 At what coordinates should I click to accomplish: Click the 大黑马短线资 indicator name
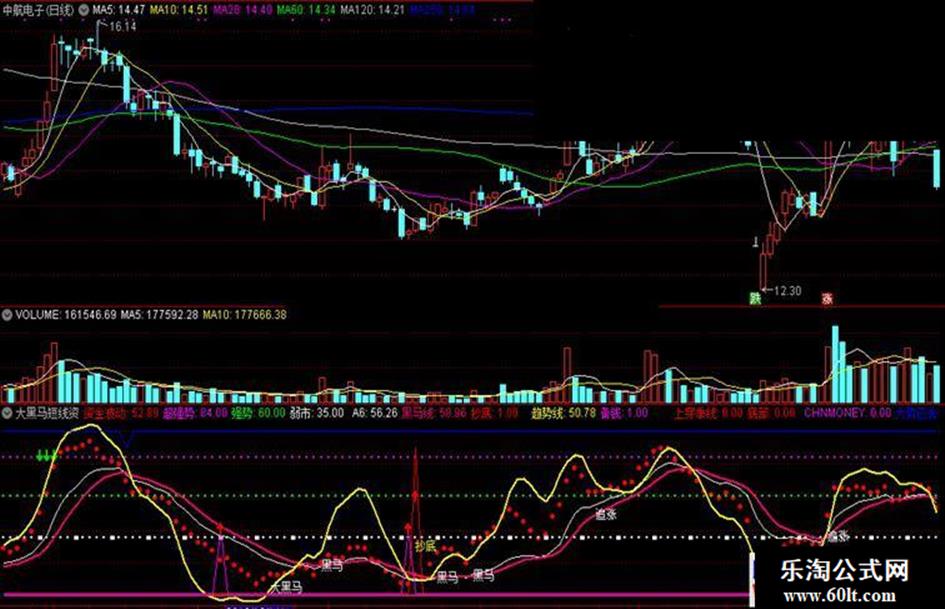(47, 413)
